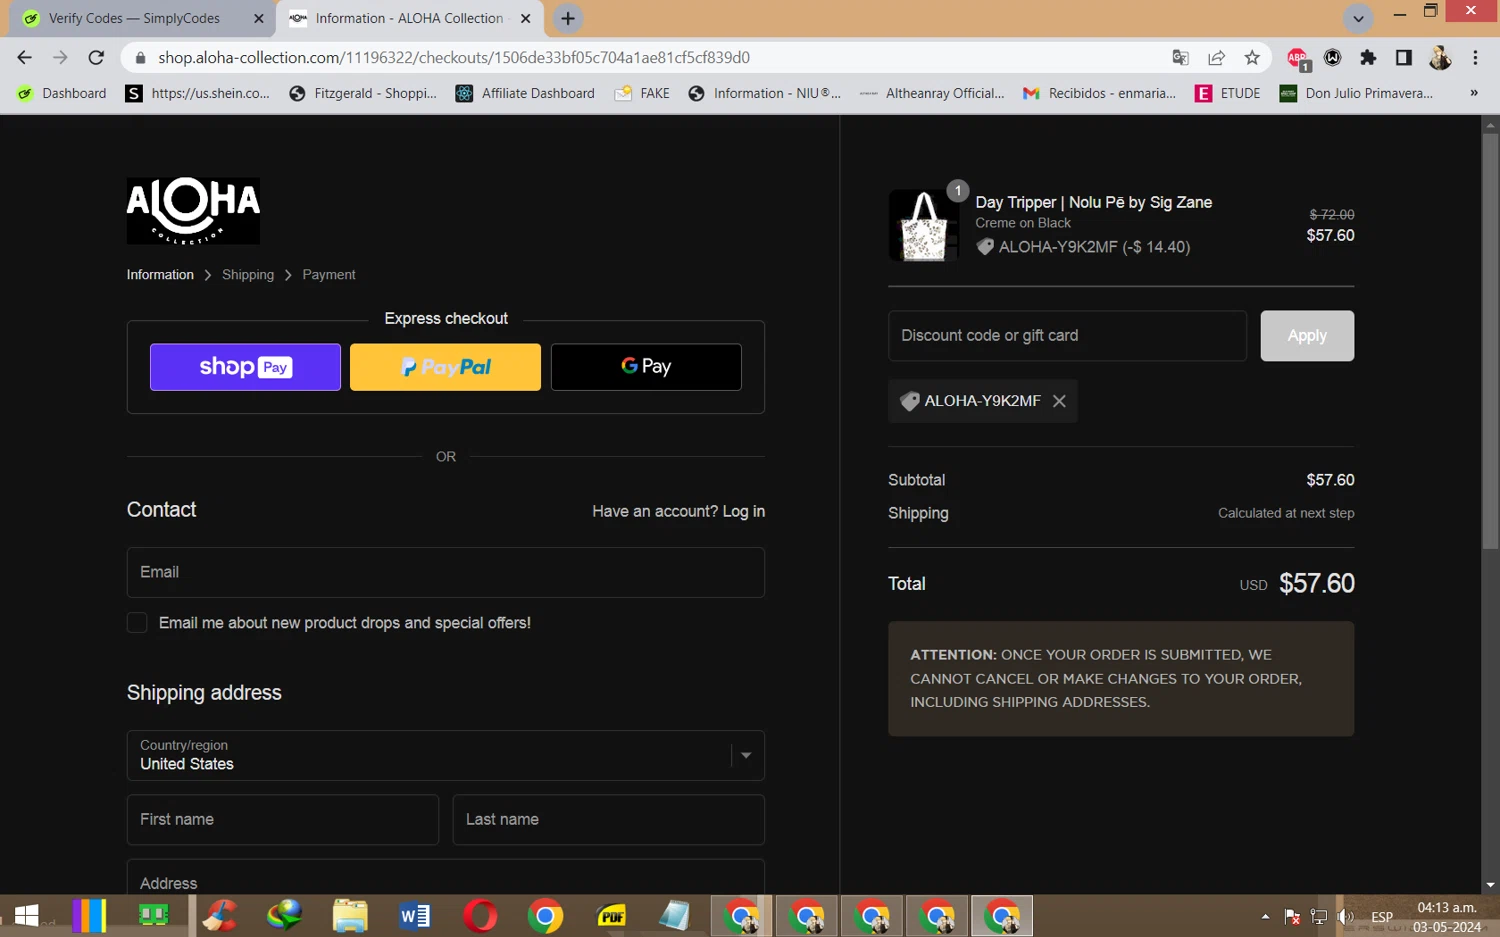The width and height of the screenshot is (1500, 937).
Task: Click the ALOHA Collection logo
Action: (x=193, y=211)
